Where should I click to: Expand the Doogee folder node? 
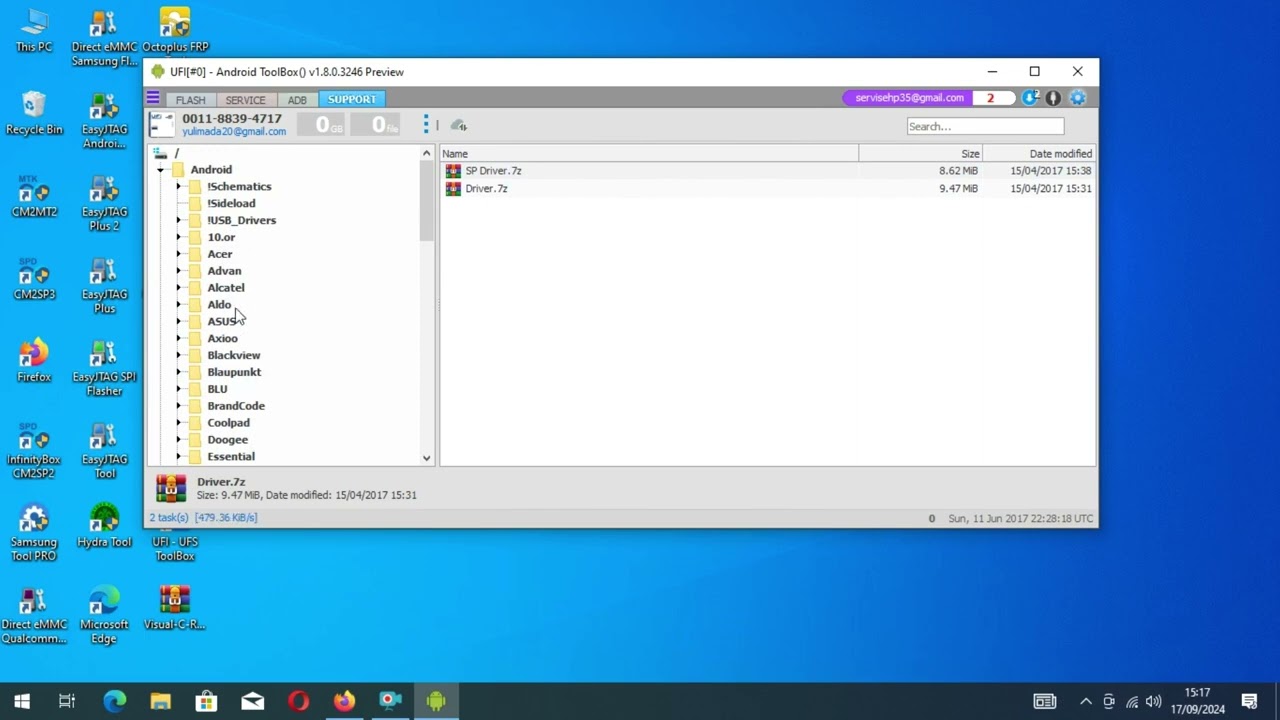pyautogui.click(x=178, y=440)
